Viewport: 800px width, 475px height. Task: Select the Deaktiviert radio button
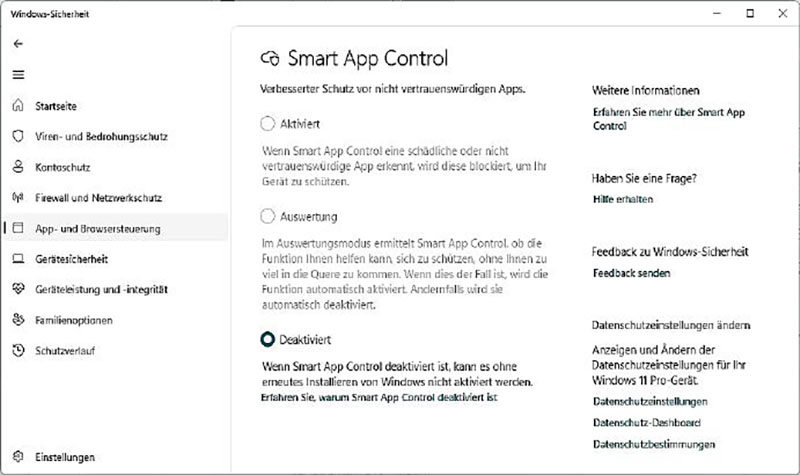coord(267,340)
